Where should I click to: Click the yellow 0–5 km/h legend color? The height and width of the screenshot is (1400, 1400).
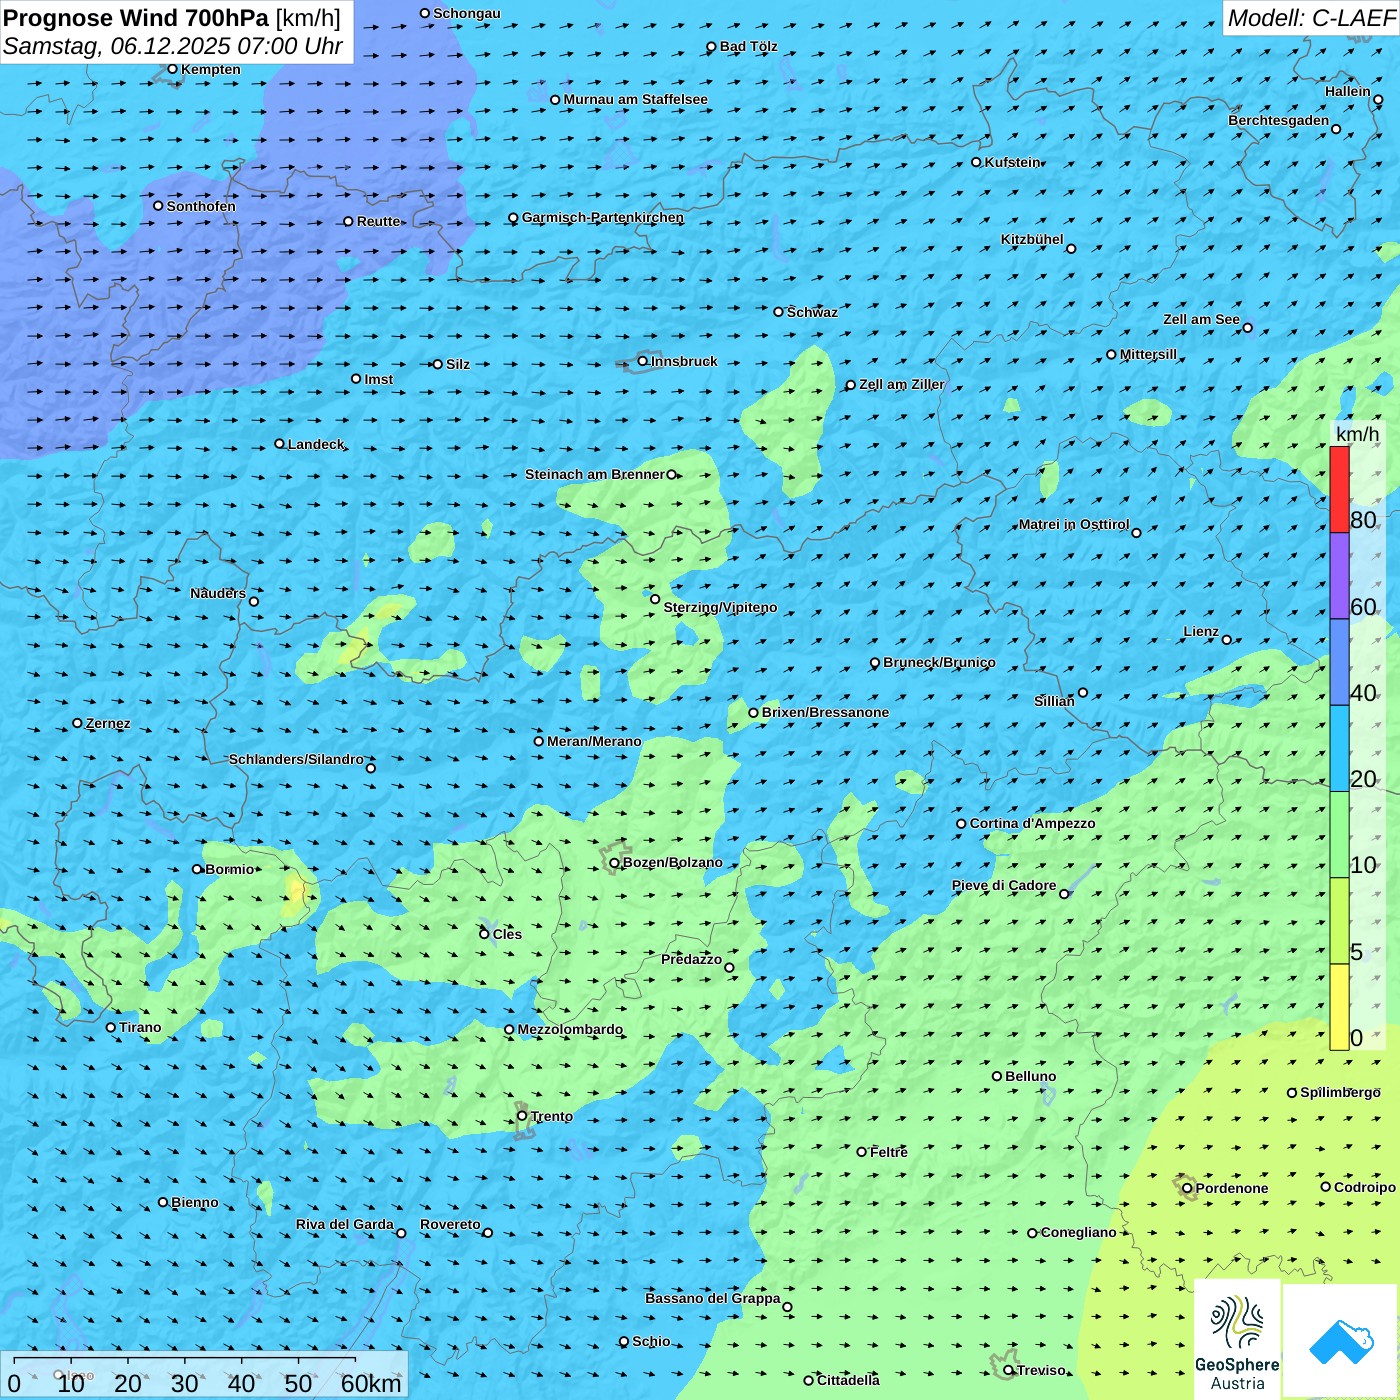(1339, 1007)
